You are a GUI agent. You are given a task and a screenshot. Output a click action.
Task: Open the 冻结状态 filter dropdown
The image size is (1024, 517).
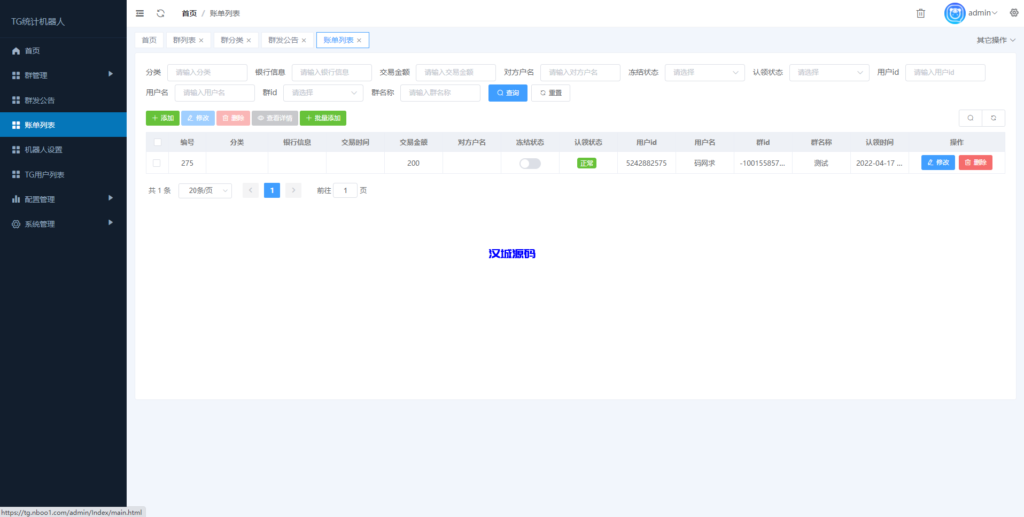704,72
